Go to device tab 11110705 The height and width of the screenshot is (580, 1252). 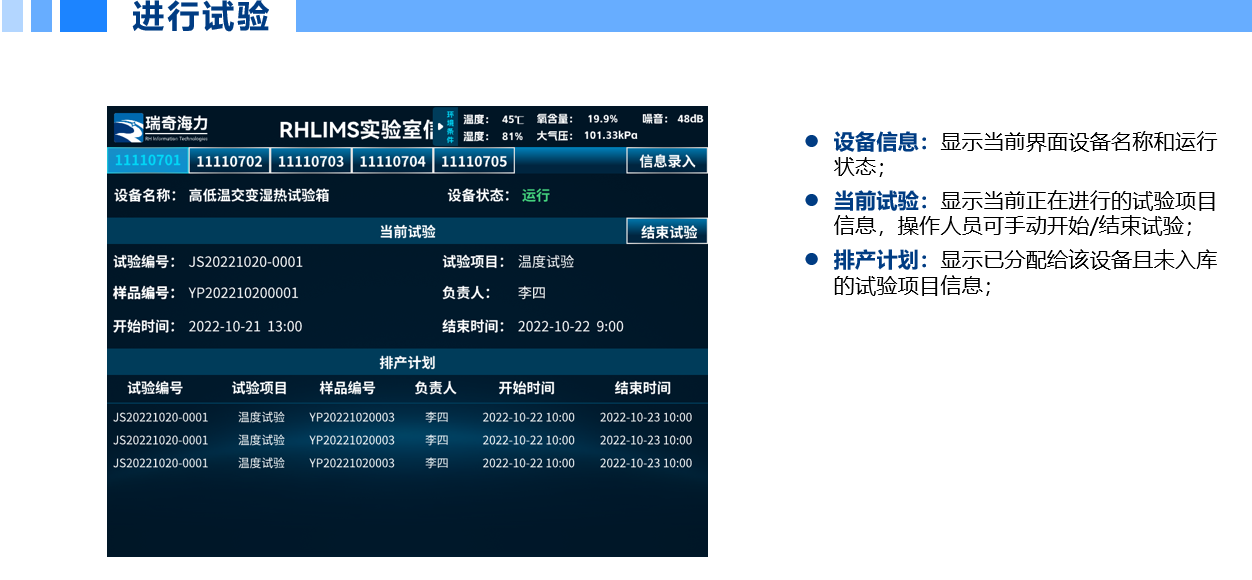[474, 161]
